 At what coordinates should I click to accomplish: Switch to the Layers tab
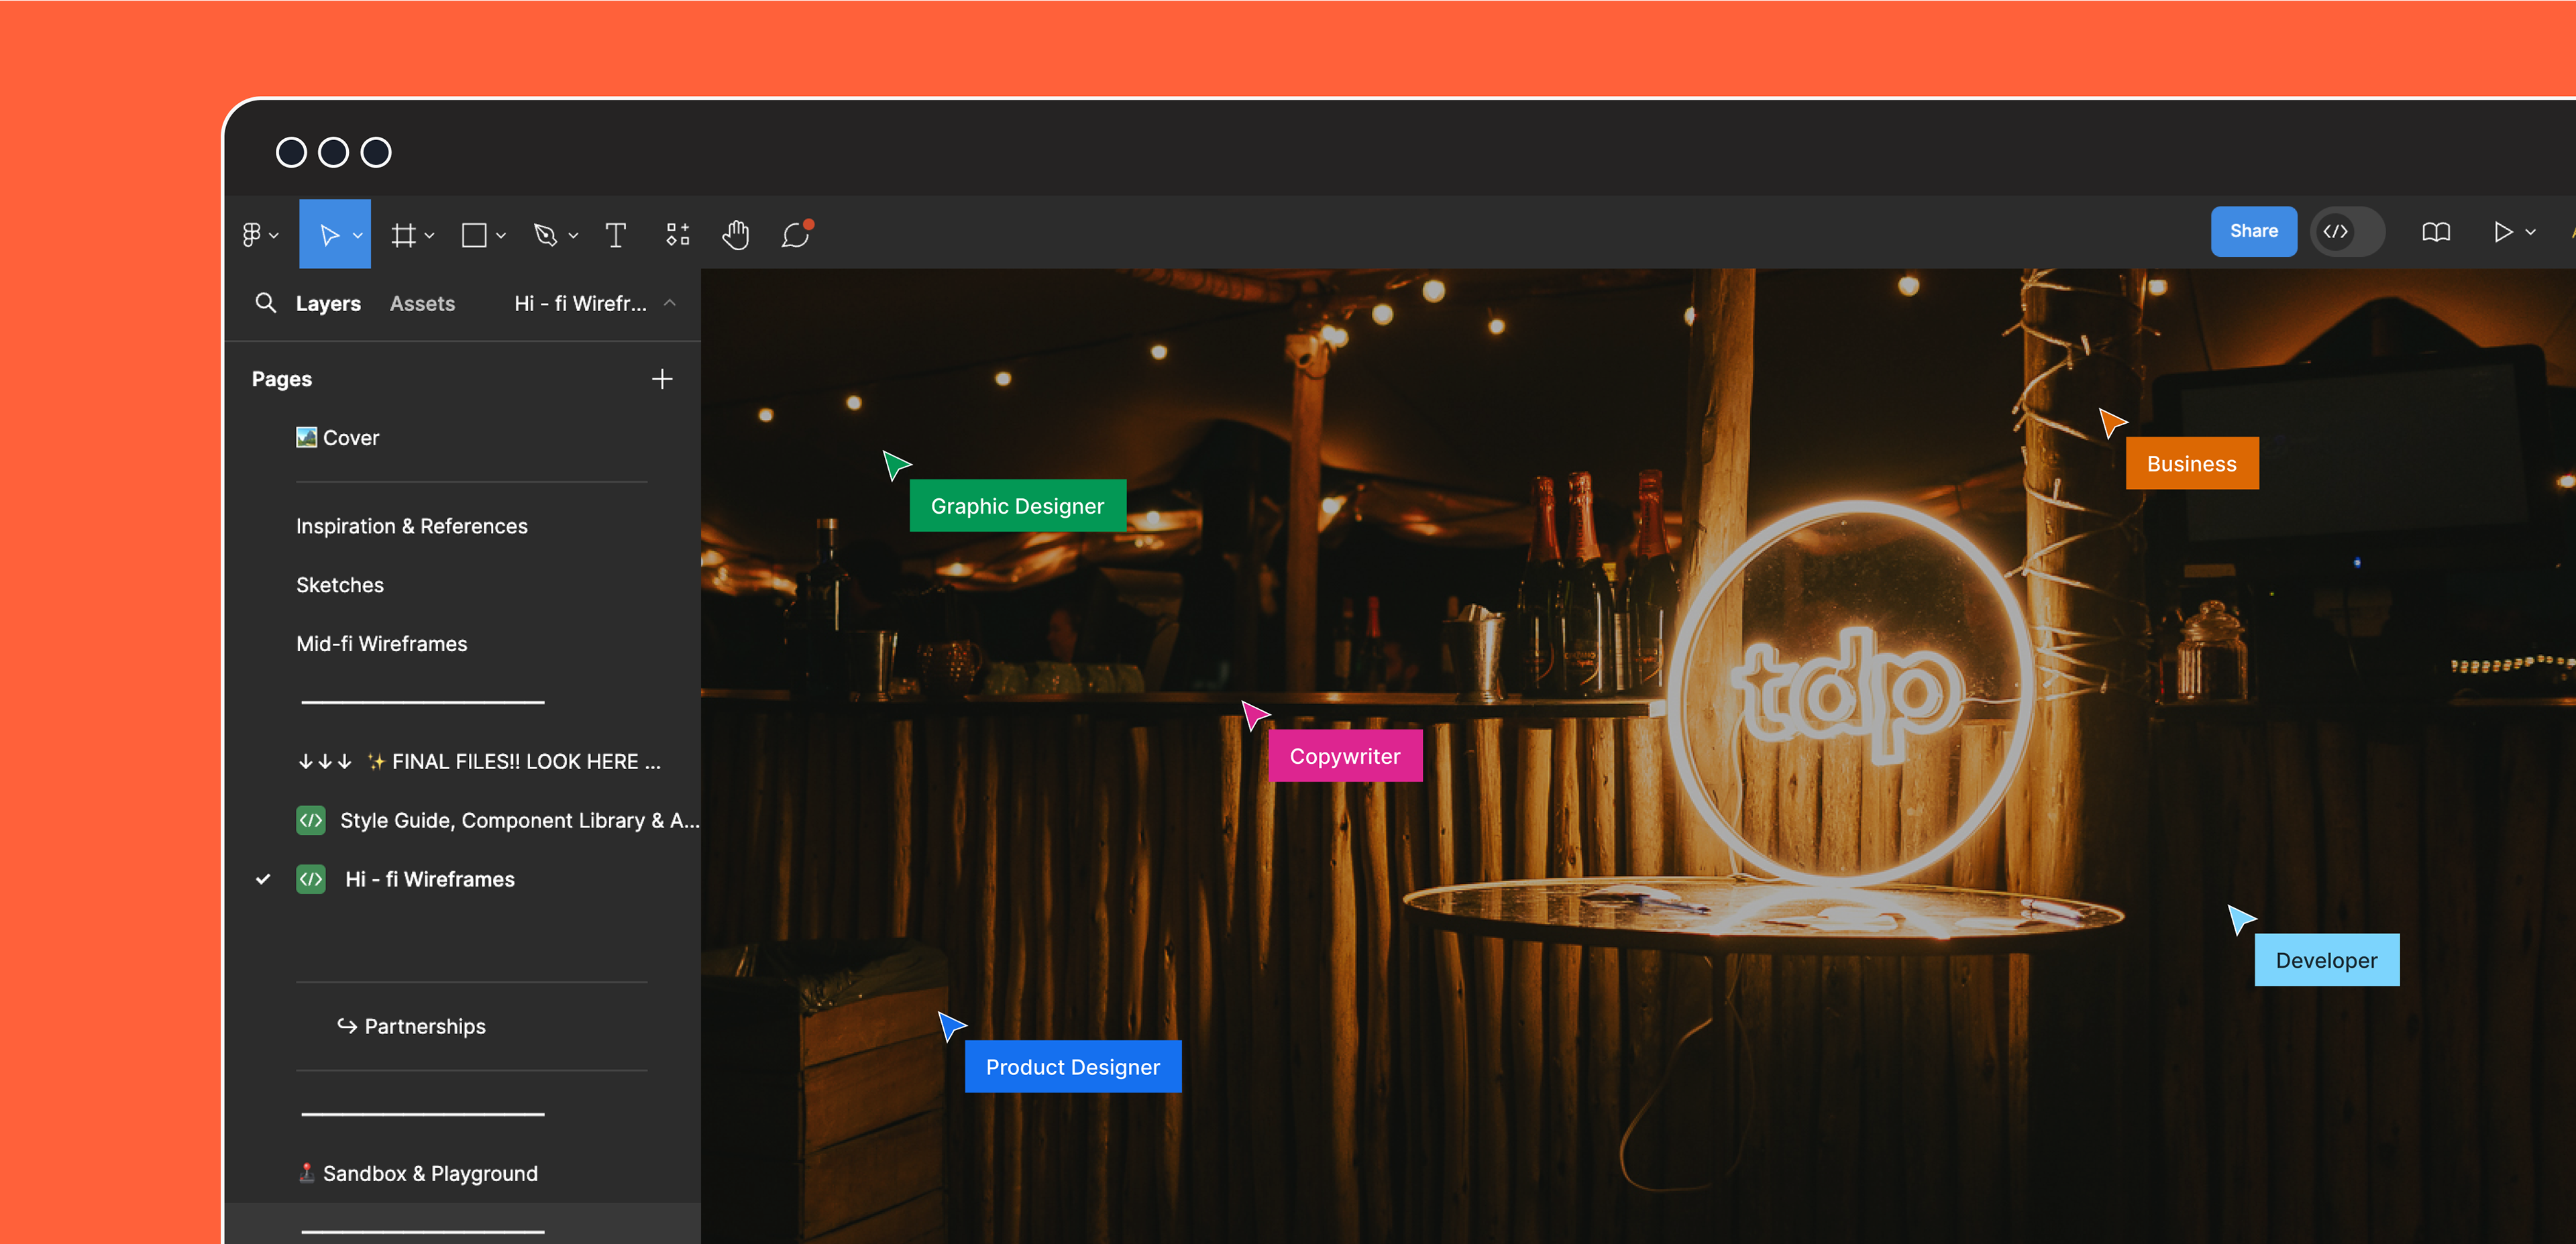coord(328,303)
